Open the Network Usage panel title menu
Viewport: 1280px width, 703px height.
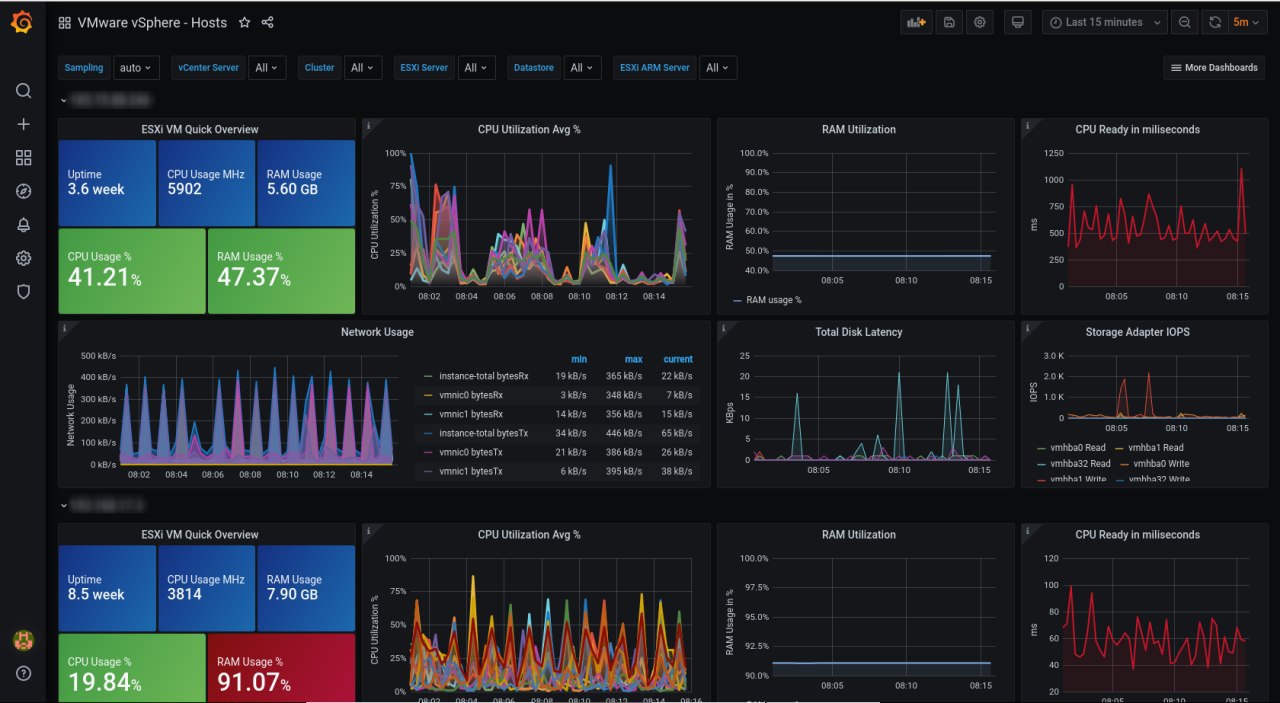(x=377, y=332)
